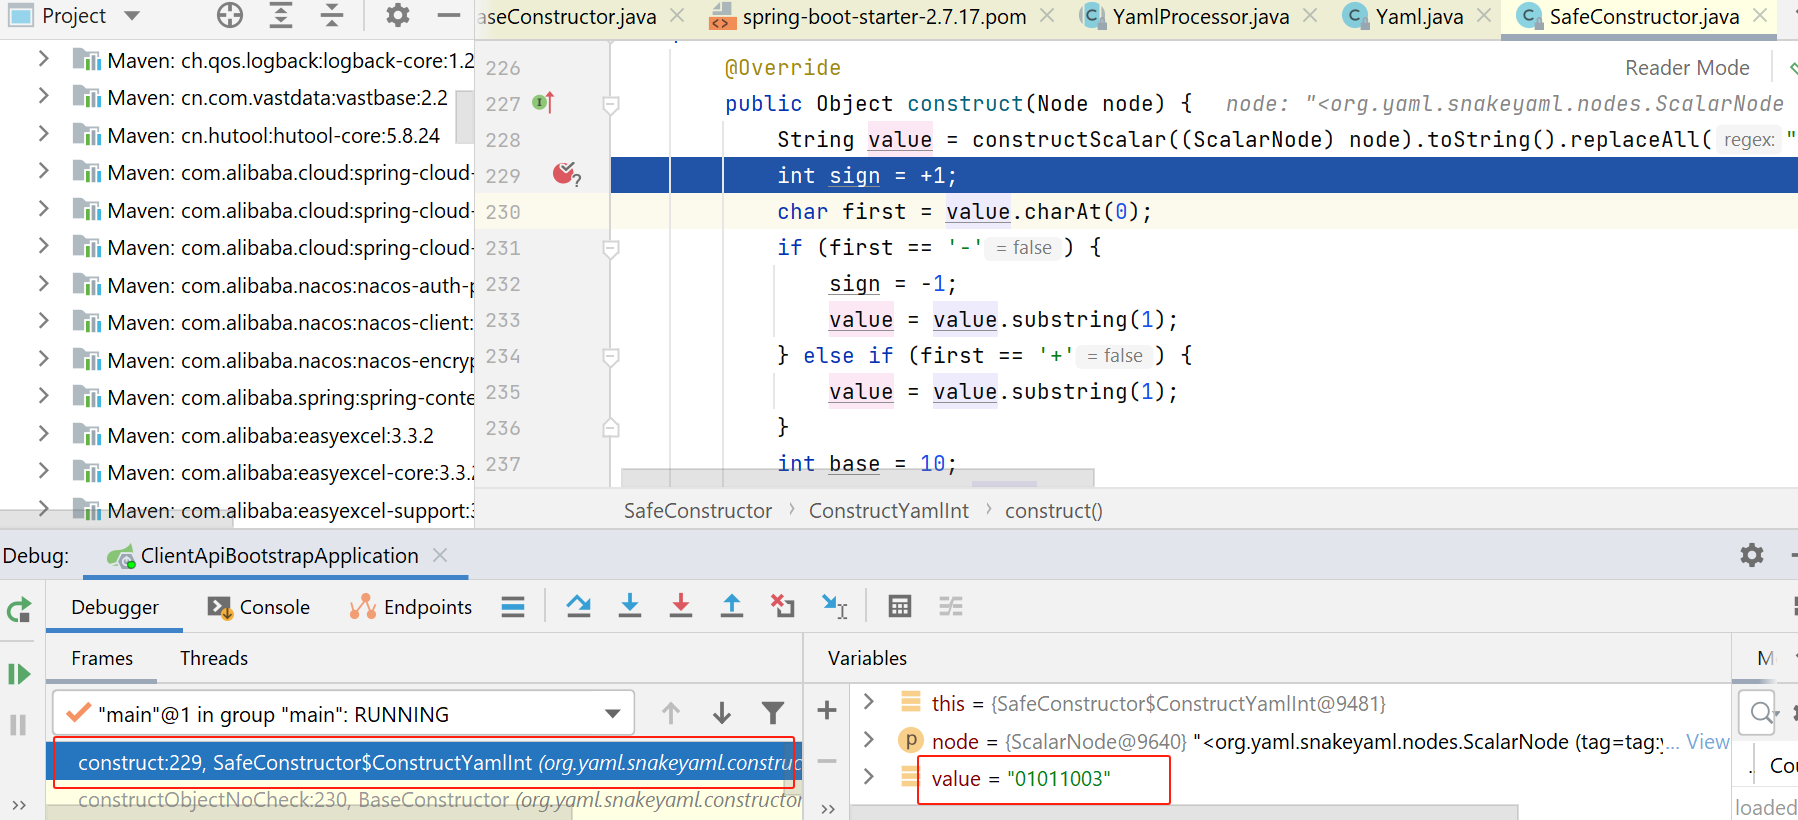The height and width of the screenshot is (820, 1798).
Task: Click the Reader Mode label
Action: coord(1687,68)
